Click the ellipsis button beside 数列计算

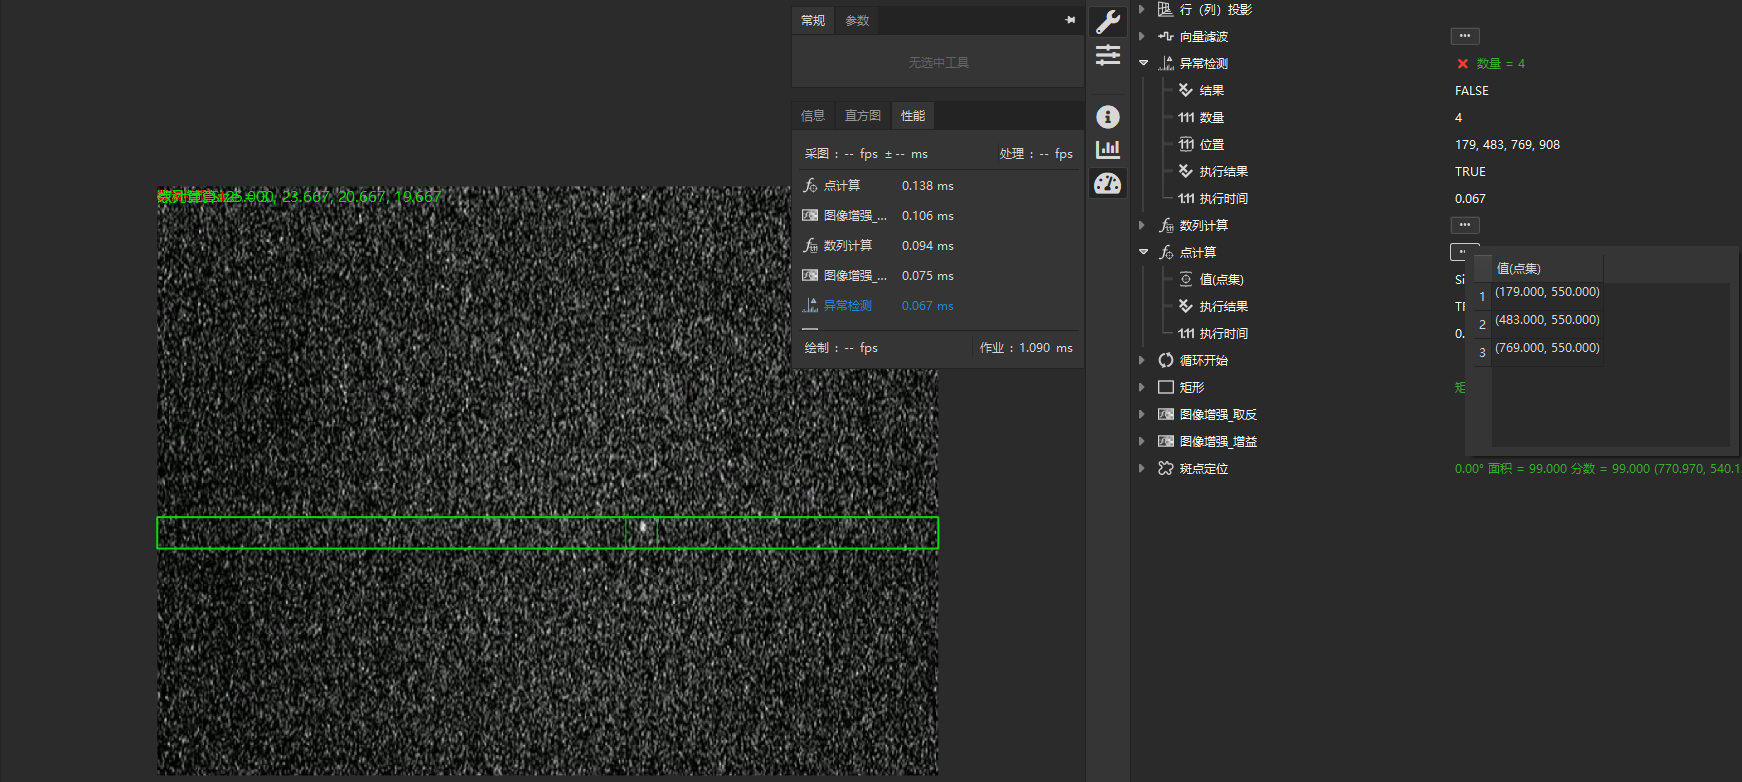1464,225
